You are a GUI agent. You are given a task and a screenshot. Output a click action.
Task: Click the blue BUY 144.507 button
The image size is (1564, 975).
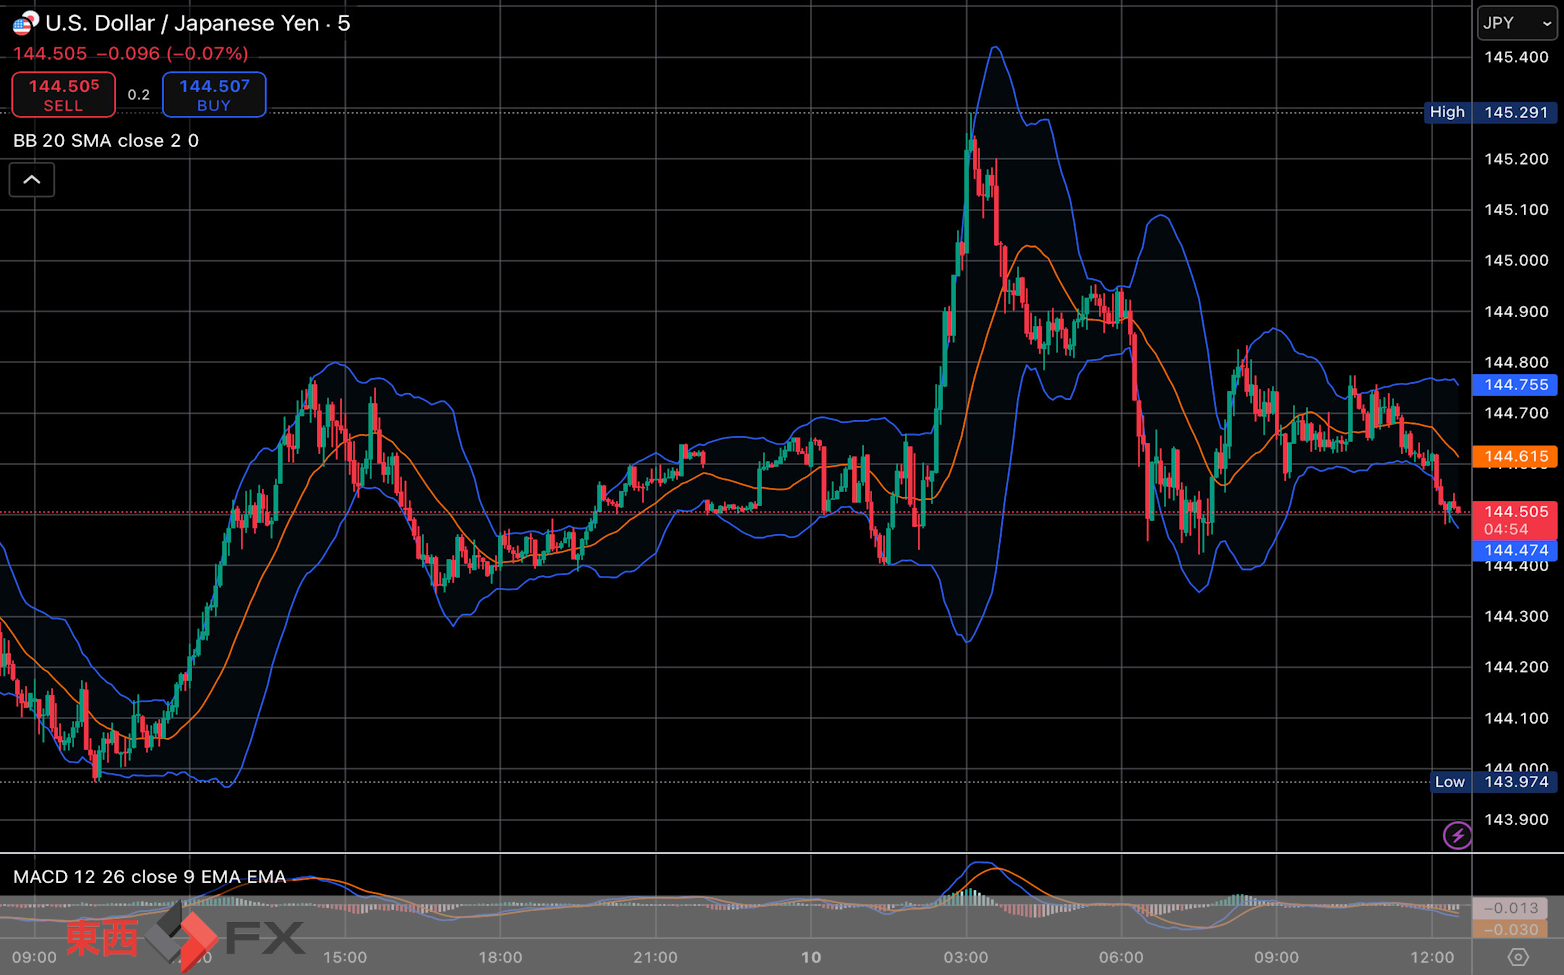click(x=214, y=95)
